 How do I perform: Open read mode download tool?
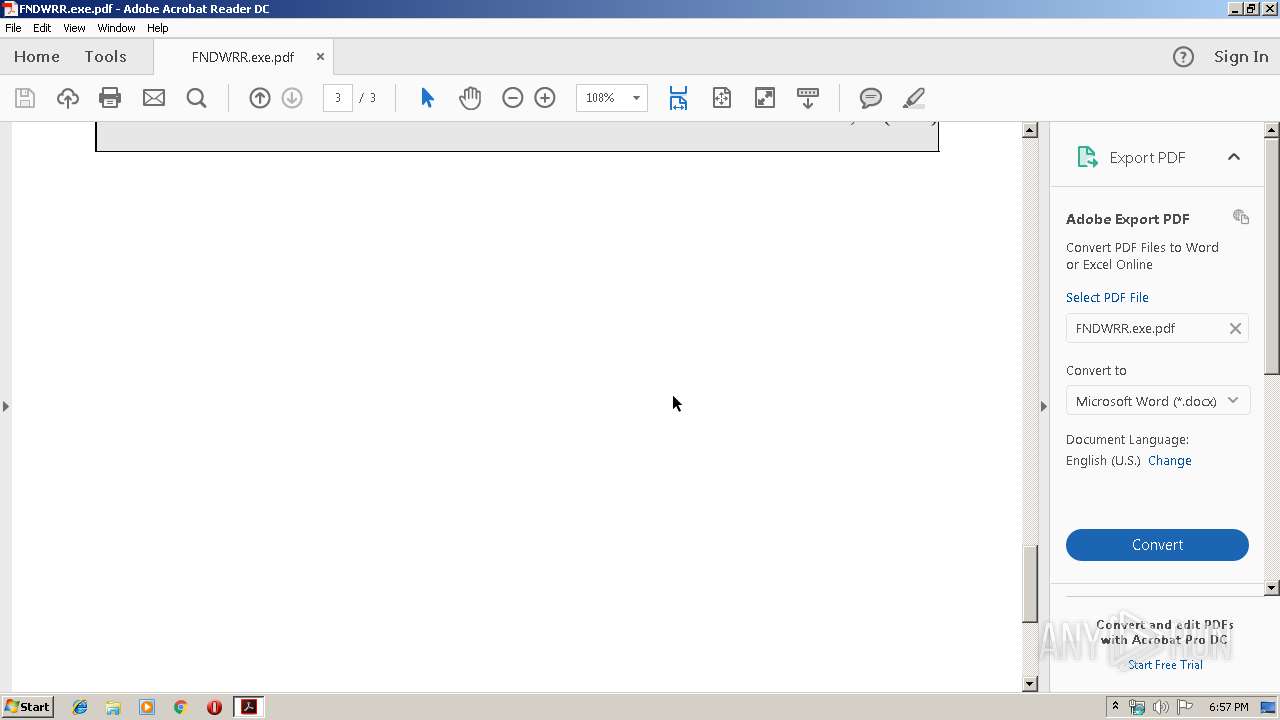[808, 98]
